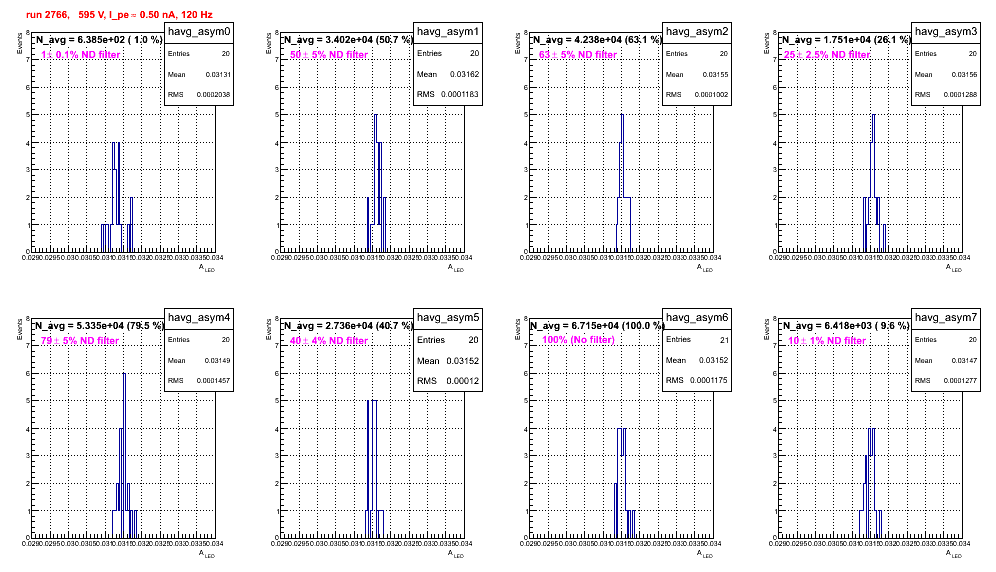
Task: Click the N_avg = 6.715e+04 label
Action: tap(596, 325)
